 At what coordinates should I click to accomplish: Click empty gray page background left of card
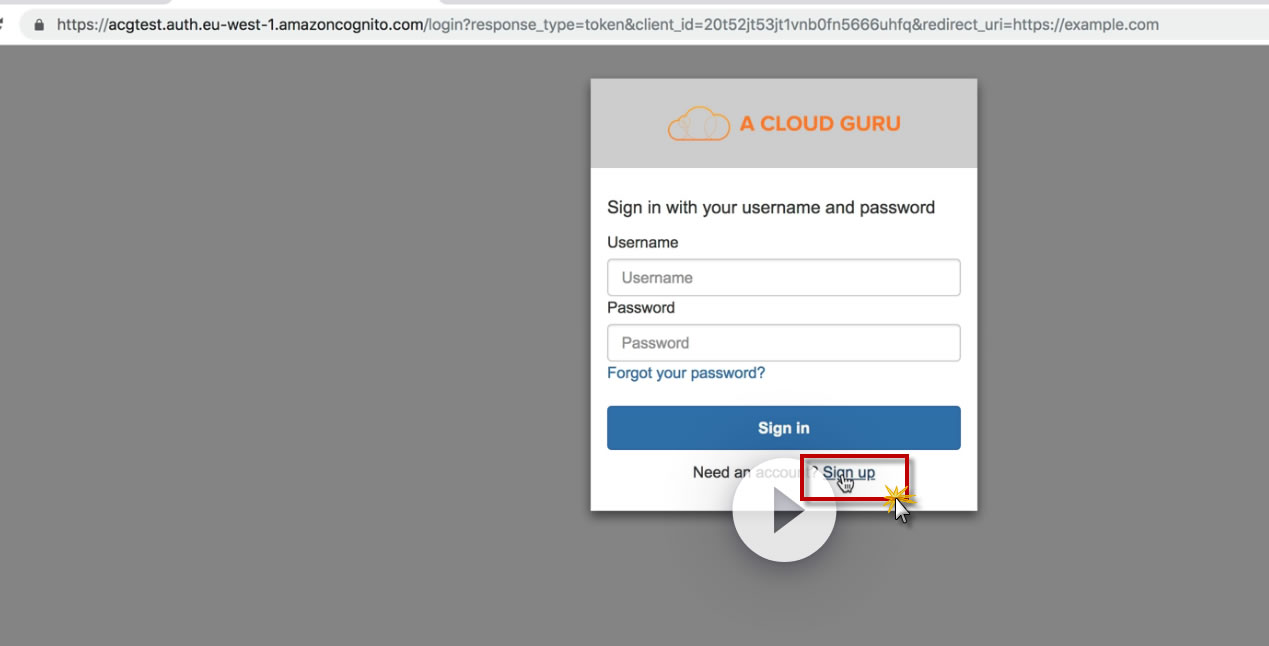[x=300, y=350]
